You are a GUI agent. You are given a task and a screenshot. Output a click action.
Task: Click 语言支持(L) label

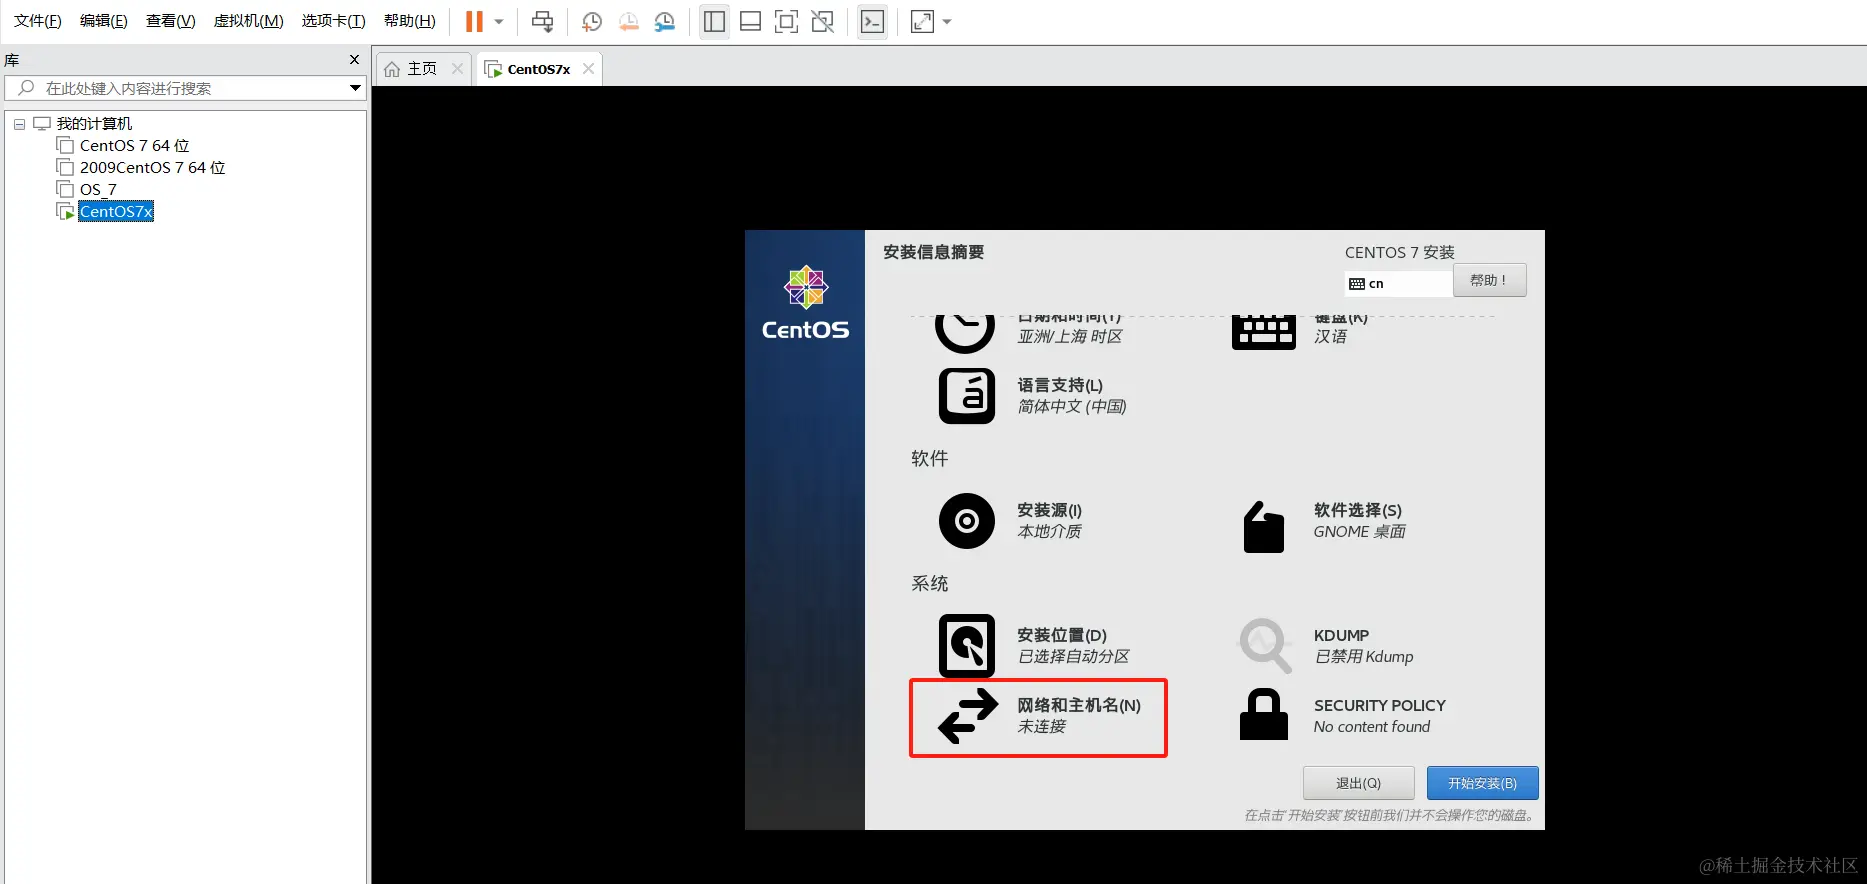pyautogui.click(x=1060, y=385)
